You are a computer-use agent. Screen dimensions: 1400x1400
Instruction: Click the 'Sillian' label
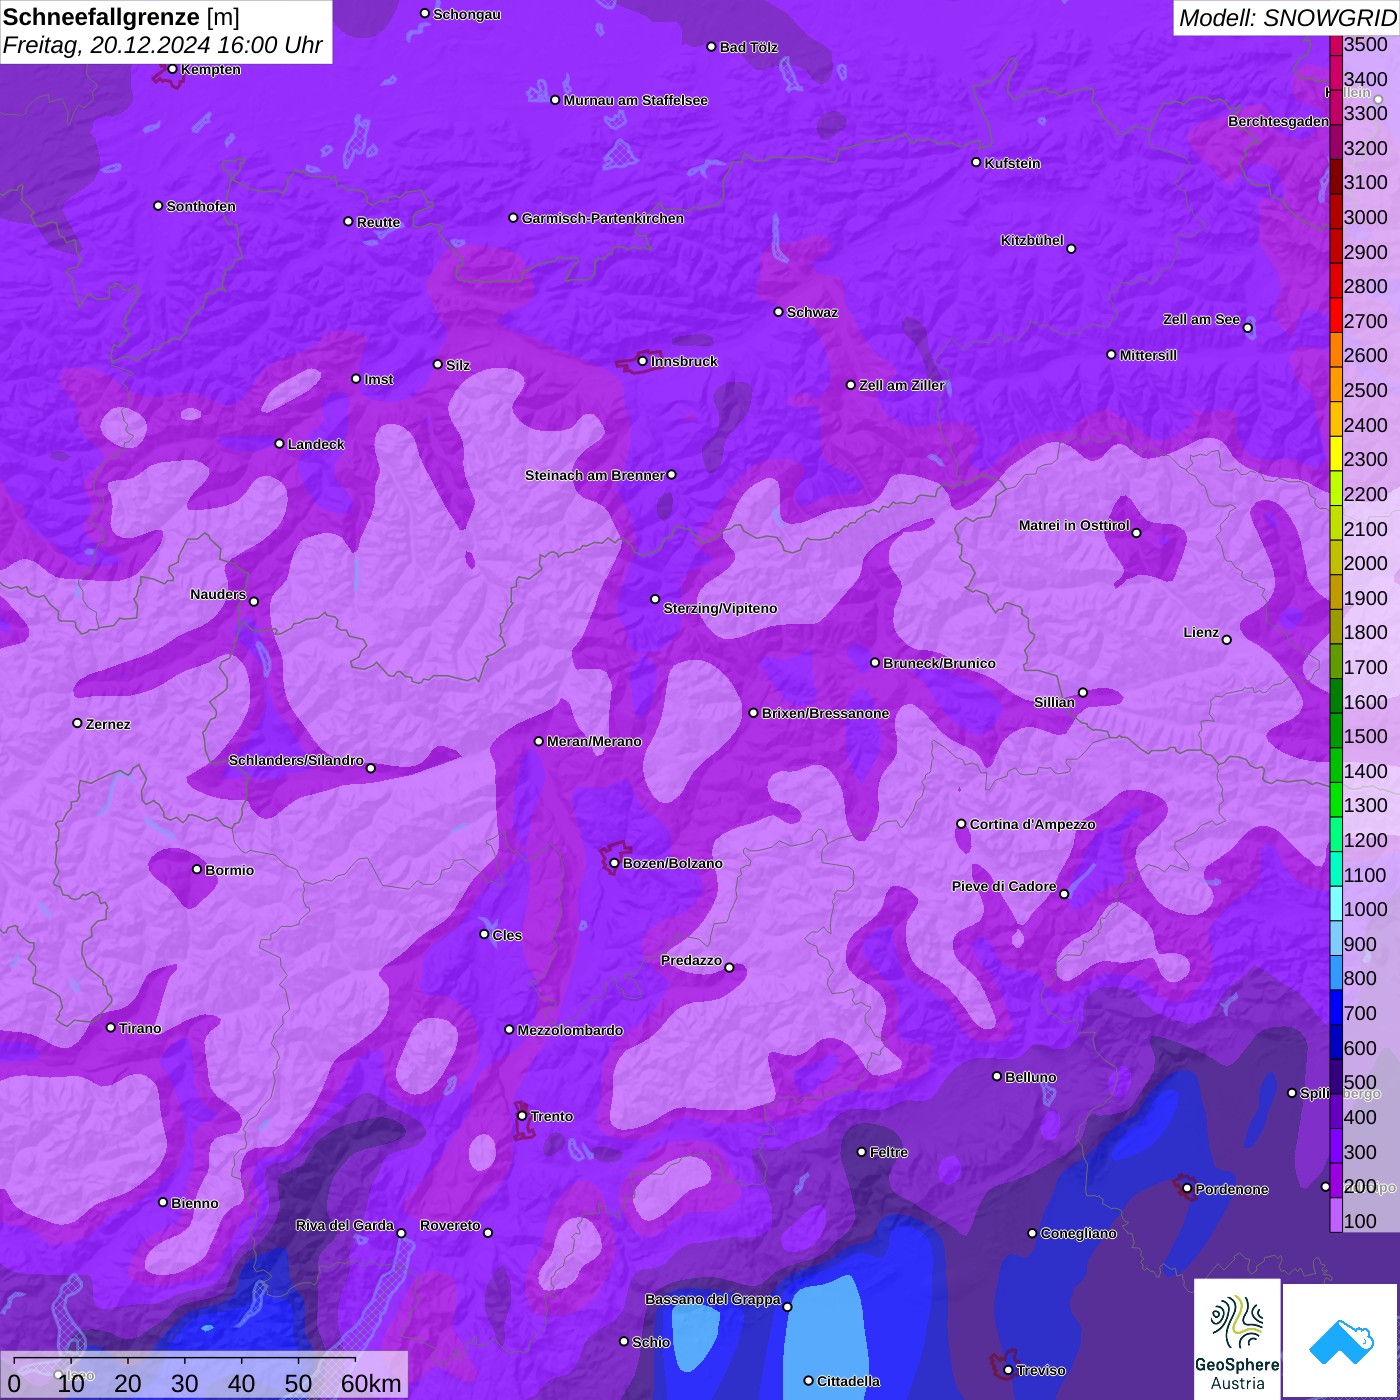[x=1054, y=702]
